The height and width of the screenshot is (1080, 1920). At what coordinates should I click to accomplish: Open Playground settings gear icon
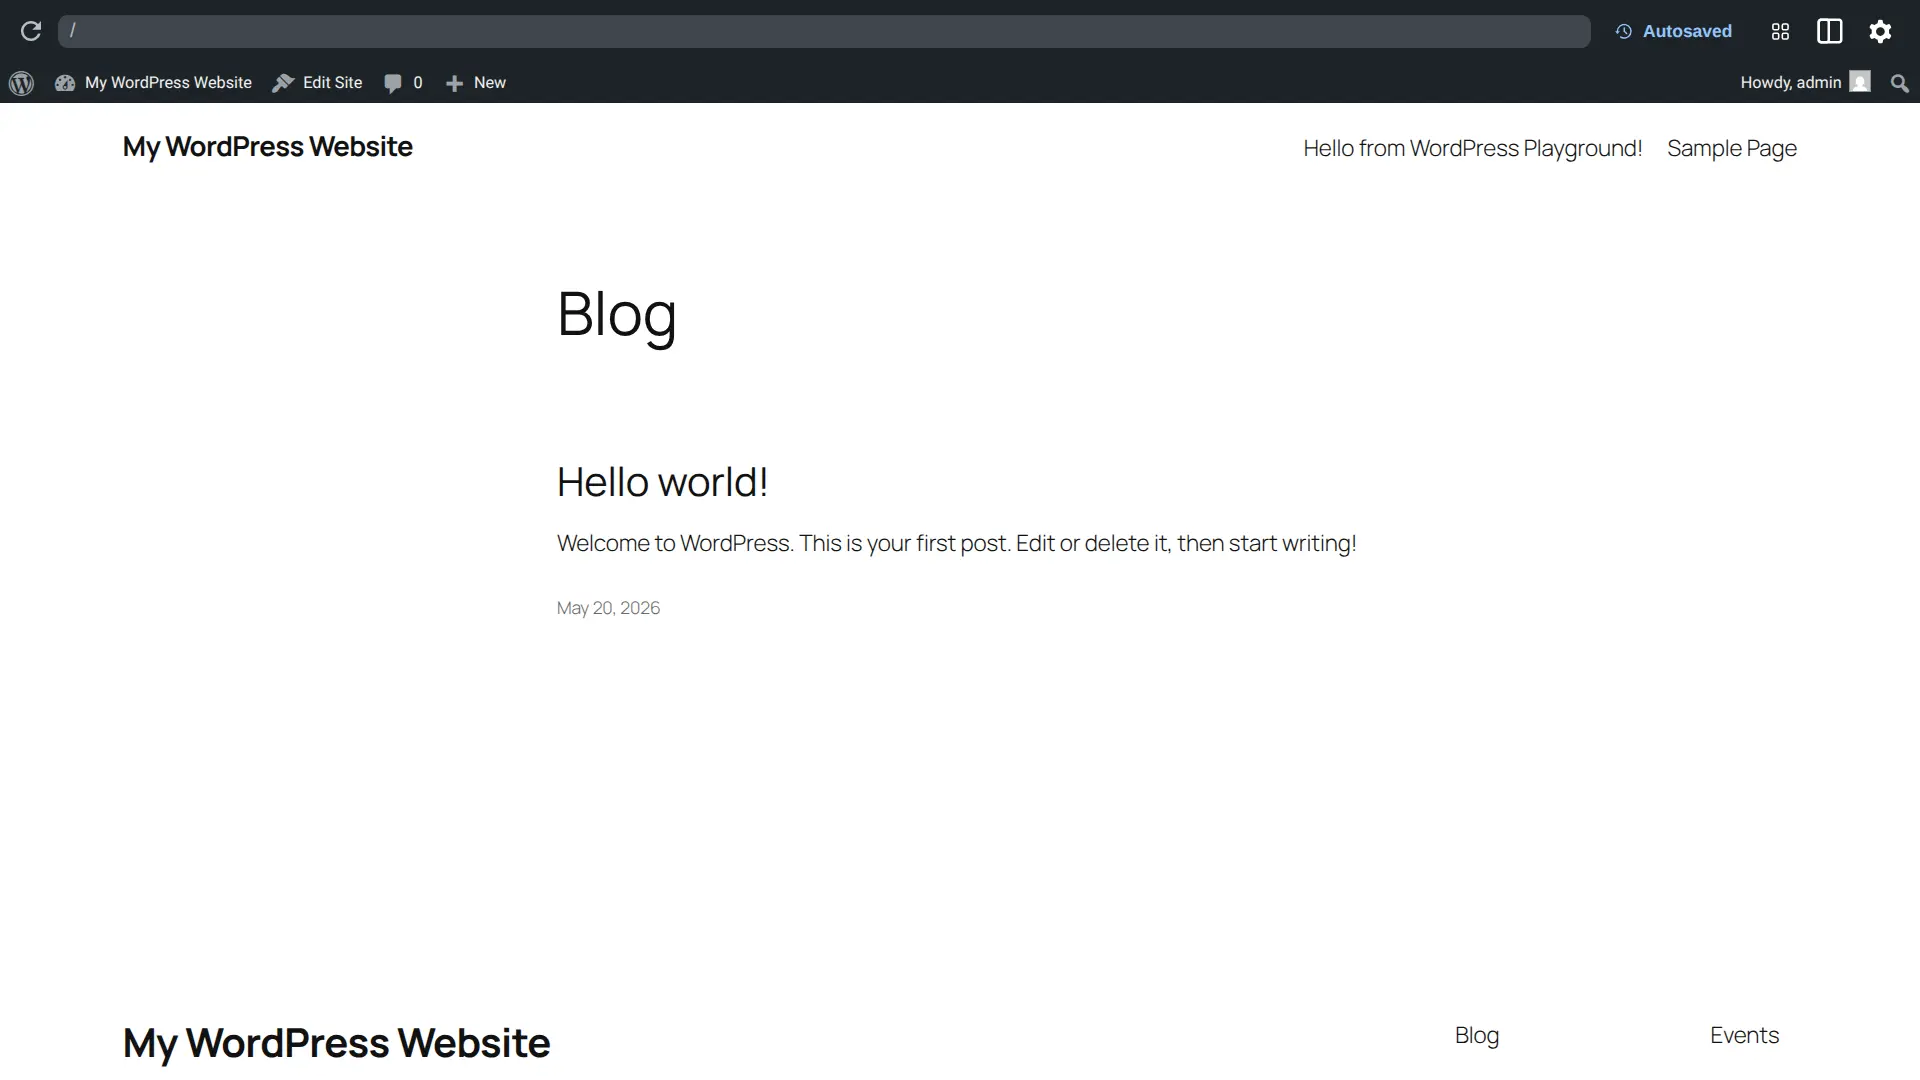[1880, 31]
